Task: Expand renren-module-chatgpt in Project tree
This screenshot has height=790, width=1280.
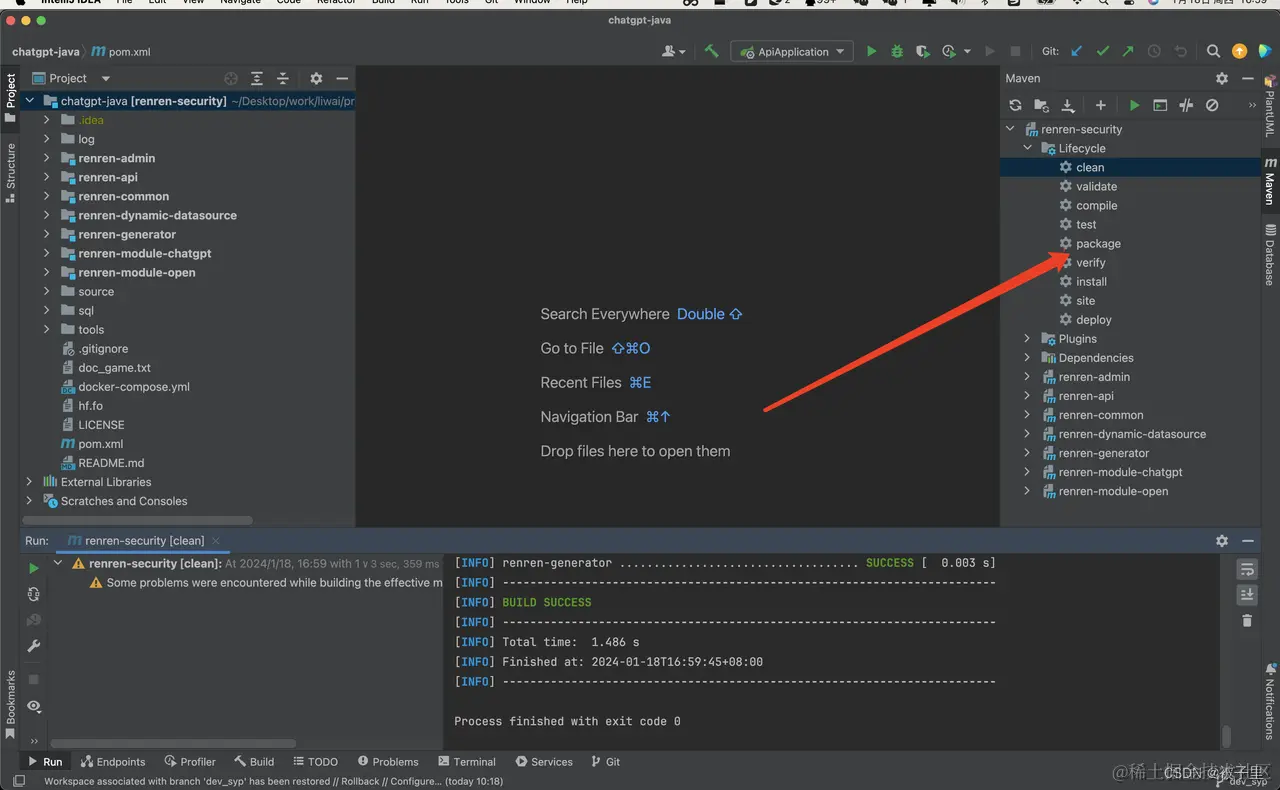Action: (46, 253)
